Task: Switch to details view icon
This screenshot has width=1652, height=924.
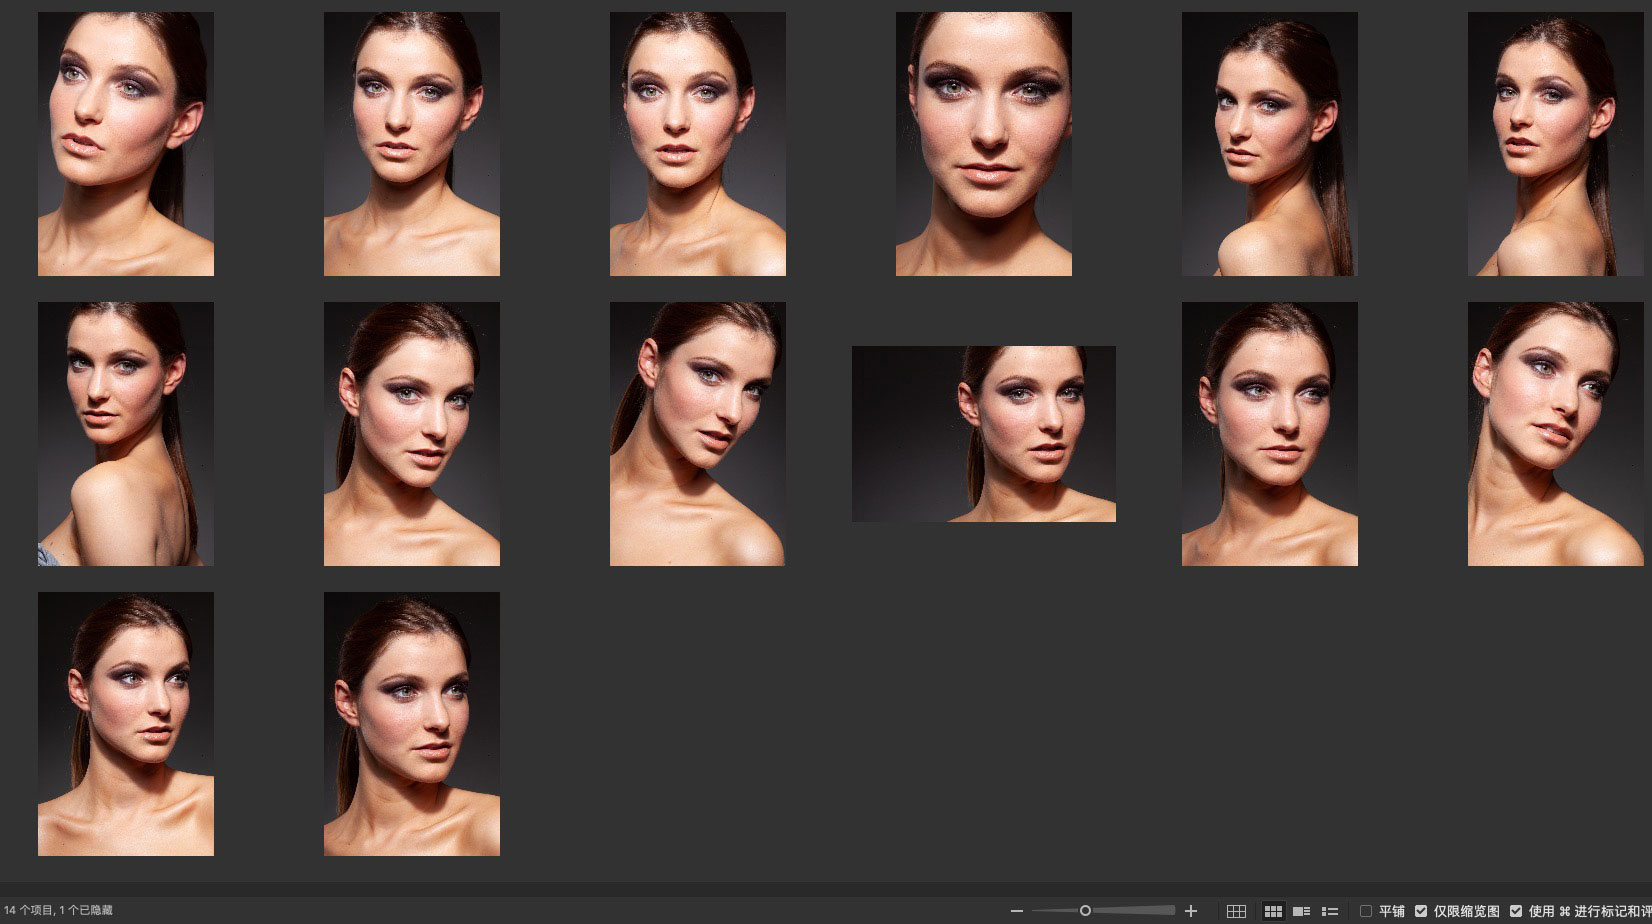Action: (x=1301, y=911)
